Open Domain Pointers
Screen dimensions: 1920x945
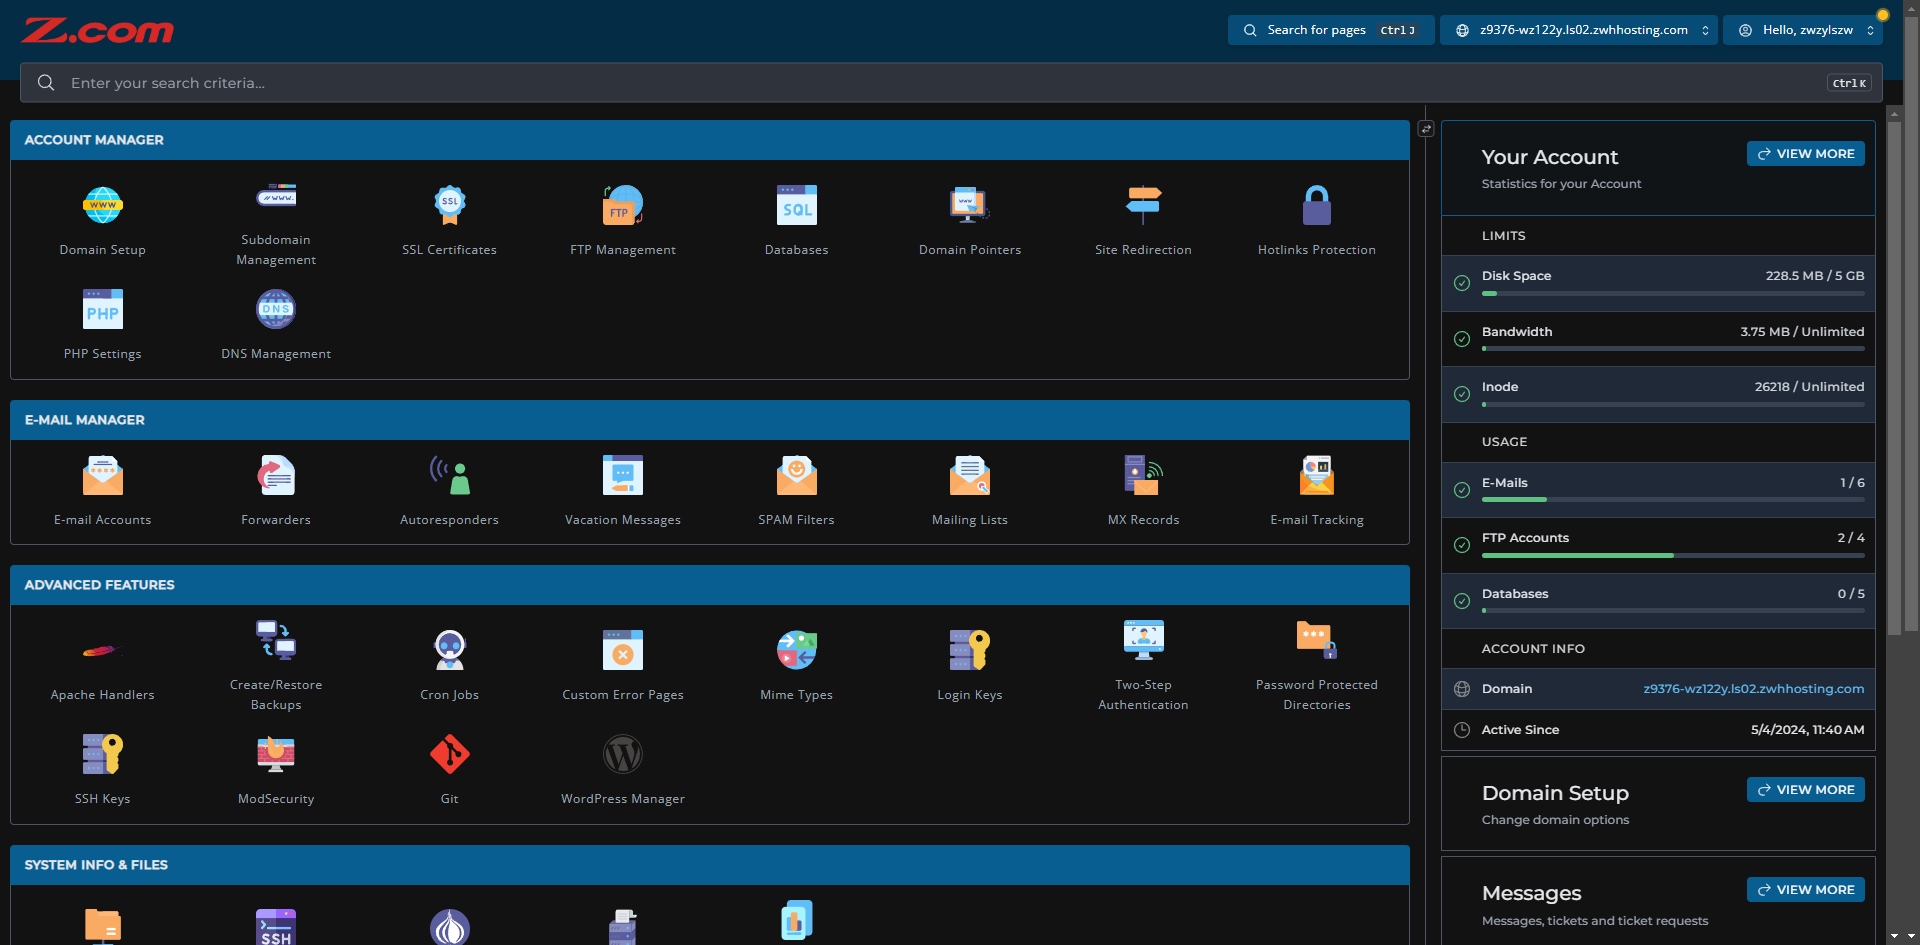(x=970, y=220)
